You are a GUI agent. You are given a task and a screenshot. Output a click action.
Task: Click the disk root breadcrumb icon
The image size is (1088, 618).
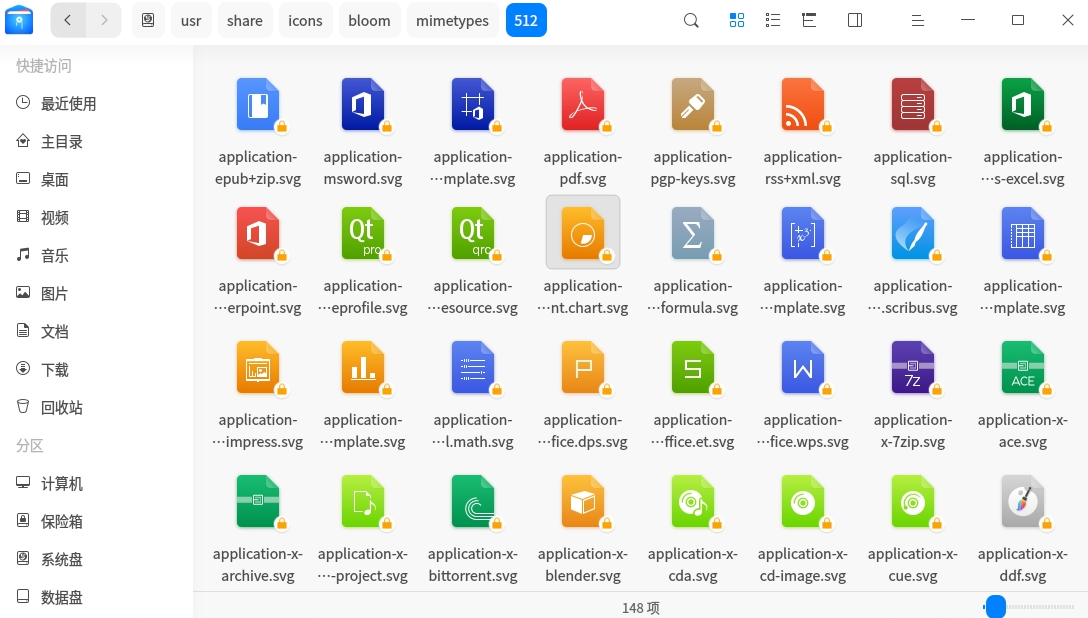click(148, 20)
